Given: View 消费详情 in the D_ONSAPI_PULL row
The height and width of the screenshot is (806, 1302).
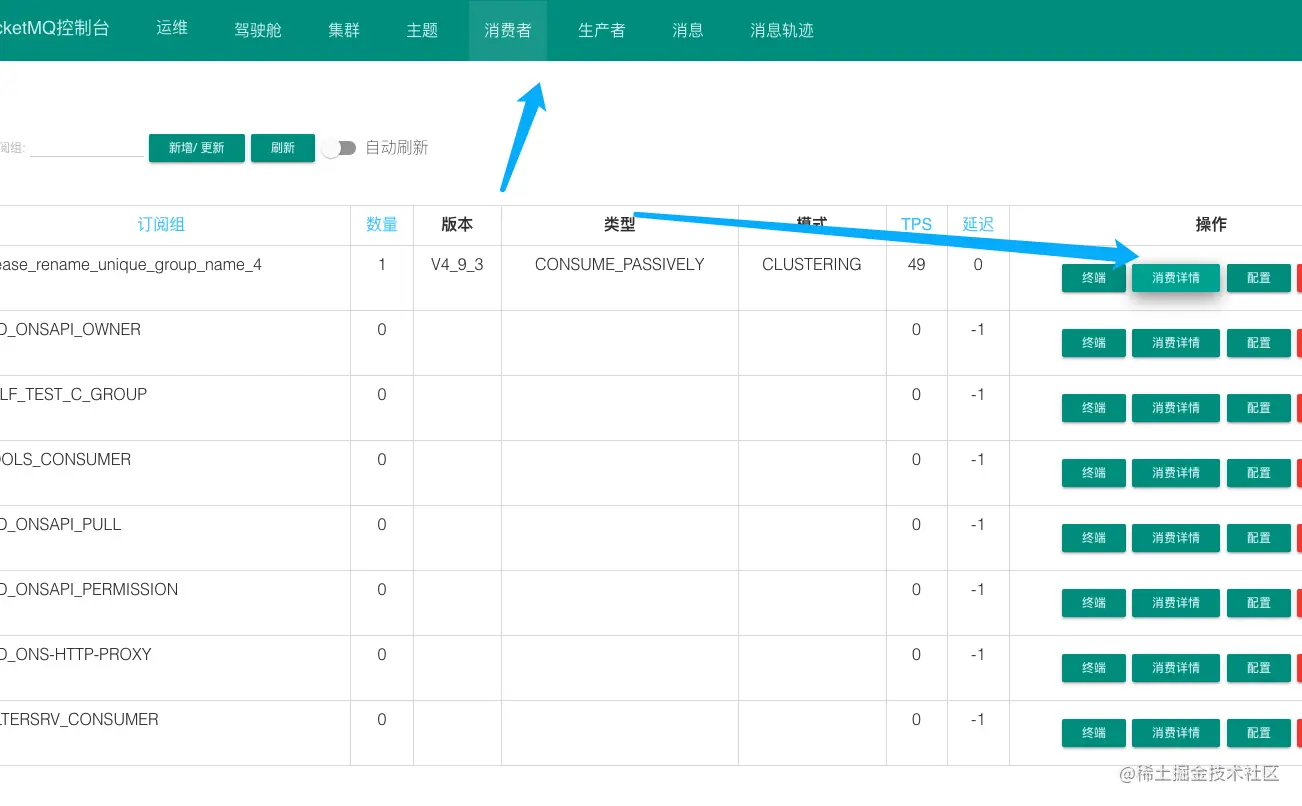Looking at the screenshot, I should [1176, 538].
